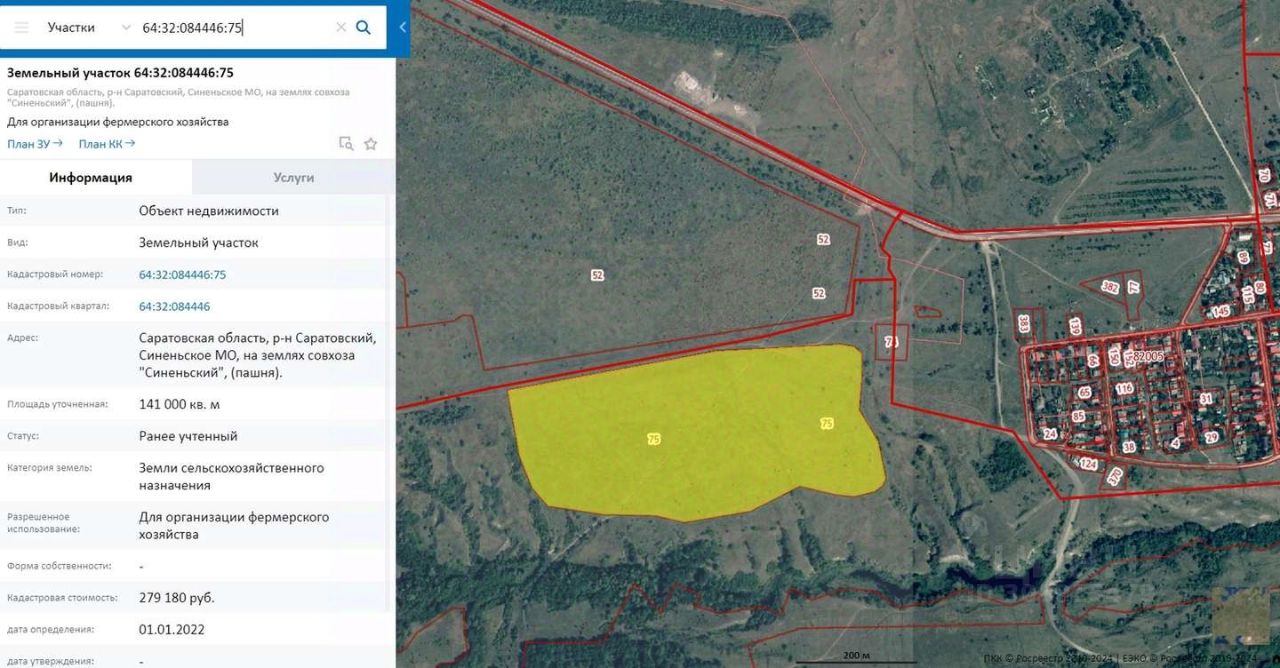Viewport: 1280px width, 668px height.
Task: Click the Разрешенное использование row value
Action: pyautogui.click(x=234, y=525)
